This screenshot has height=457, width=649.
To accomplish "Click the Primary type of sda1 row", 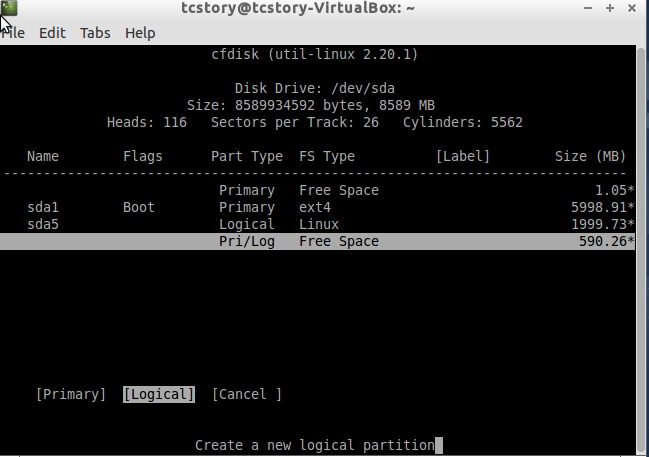I will pos(247,207).
